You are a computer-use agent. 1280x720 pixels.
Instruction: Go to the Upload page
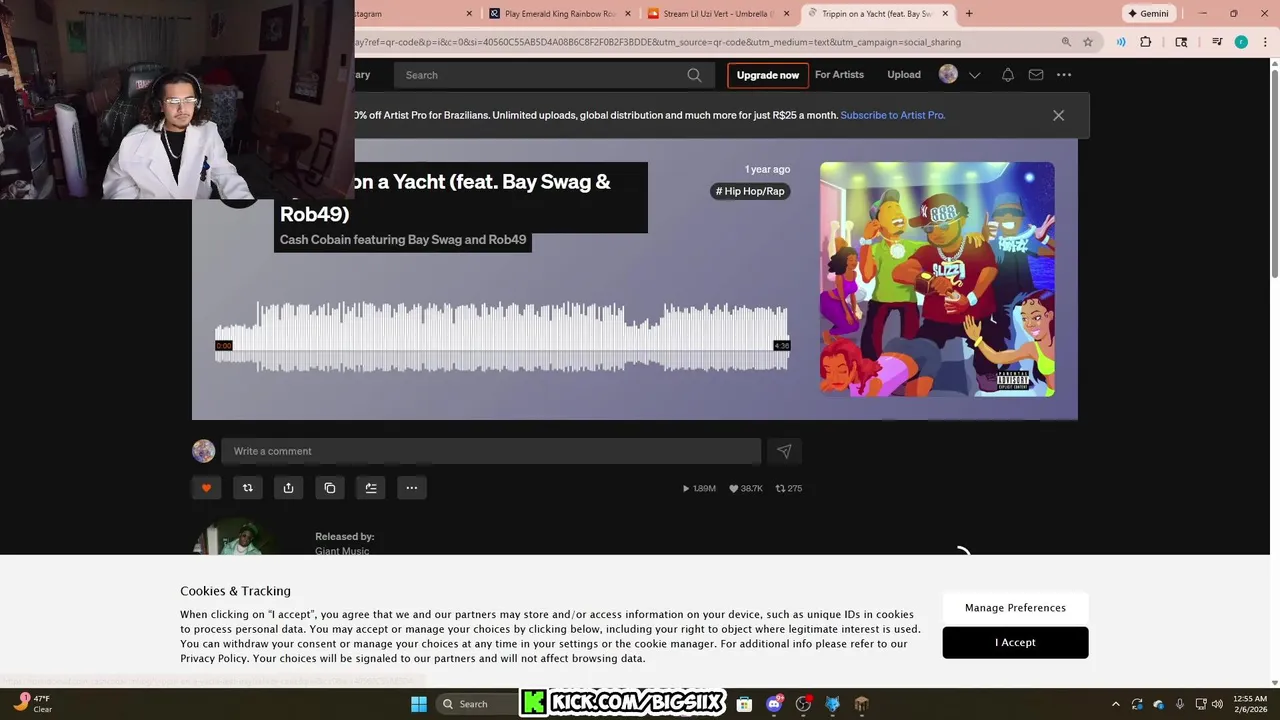904,75
